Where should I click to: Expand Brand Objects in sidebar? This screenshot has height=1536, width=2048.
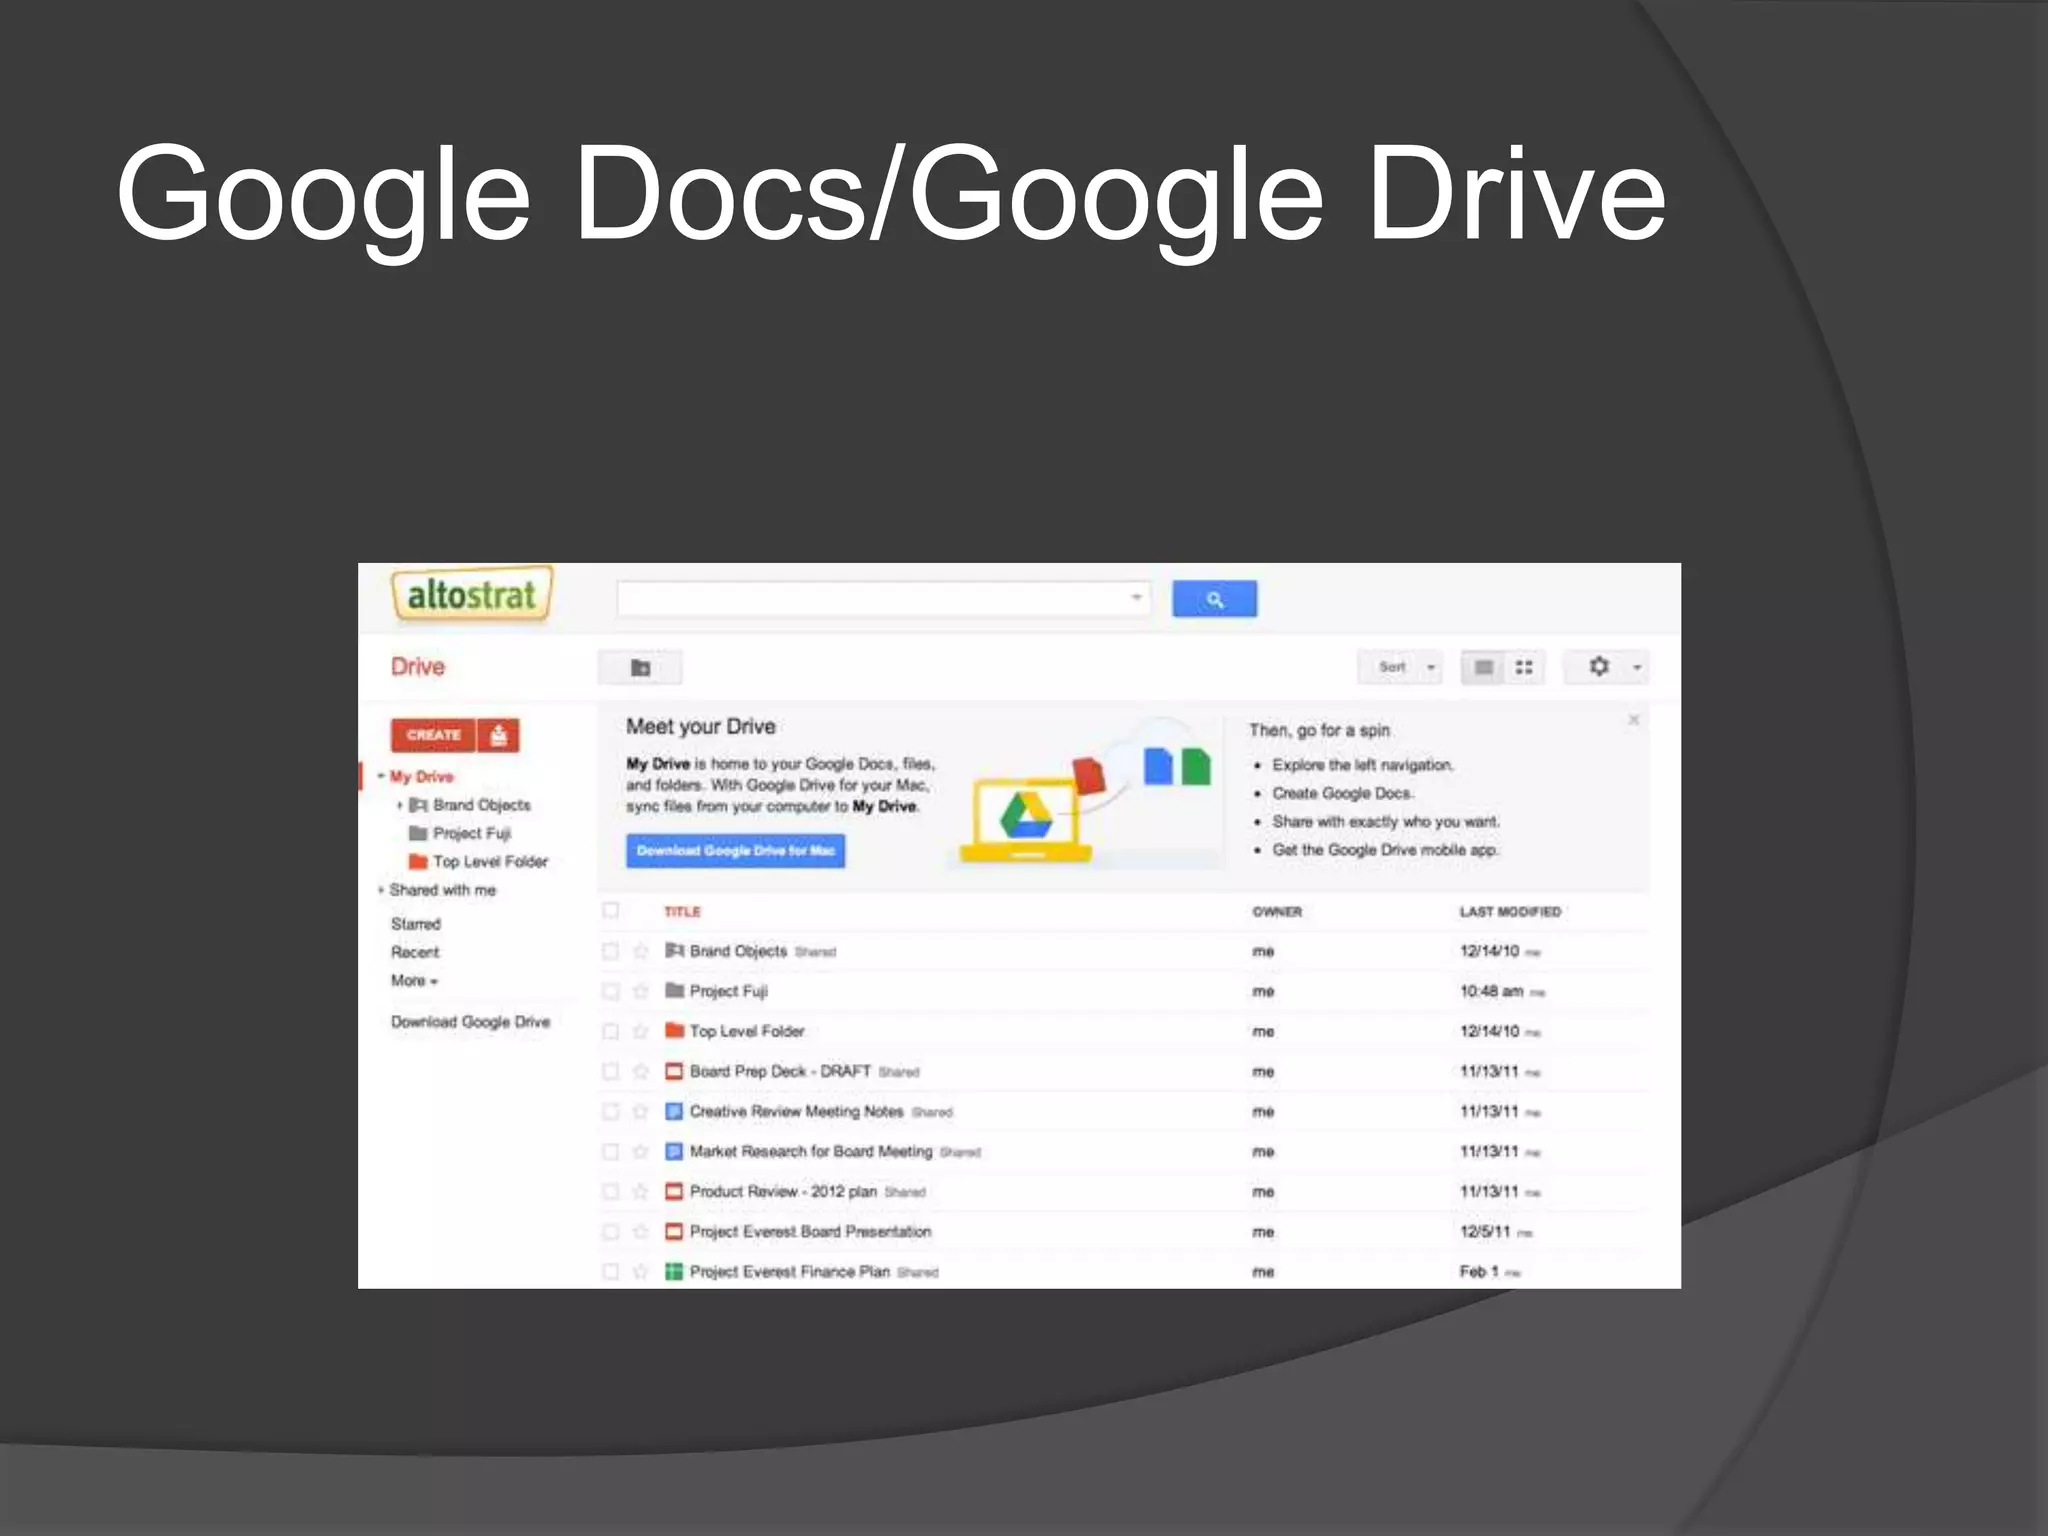(x=399, y=805)
